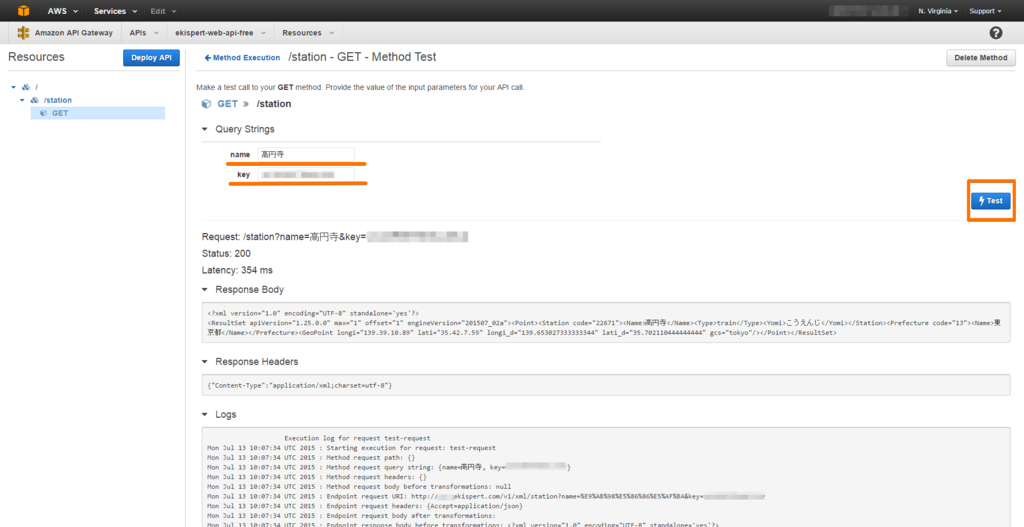Click 'Execution log for request test-request' line
The width and height of the screenshot is (1024, 527).
point(357,438)
